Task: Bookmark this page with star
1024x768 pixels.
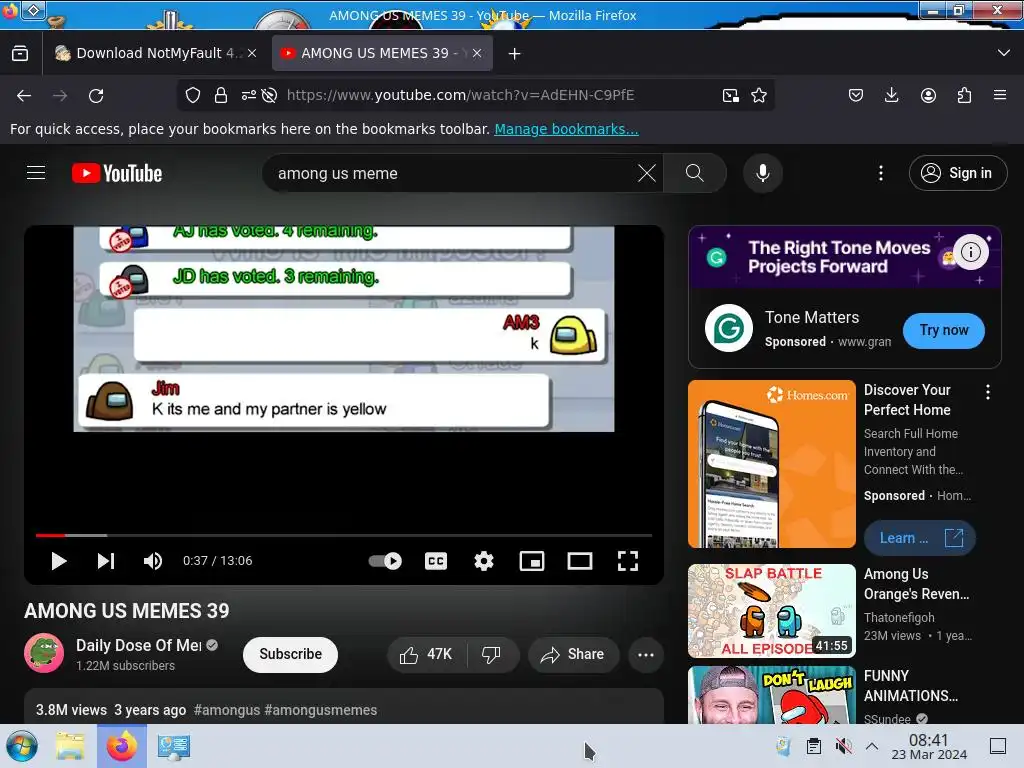Action: tap(759, 95)
